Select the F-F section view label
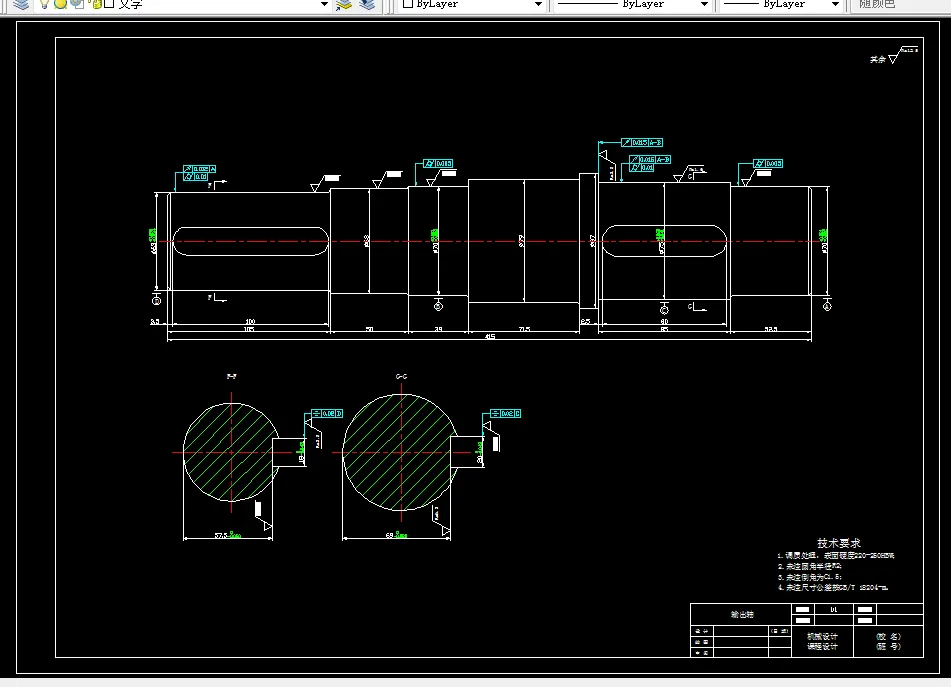Viewport: 951px width, 687px height. tap(232, 377)
